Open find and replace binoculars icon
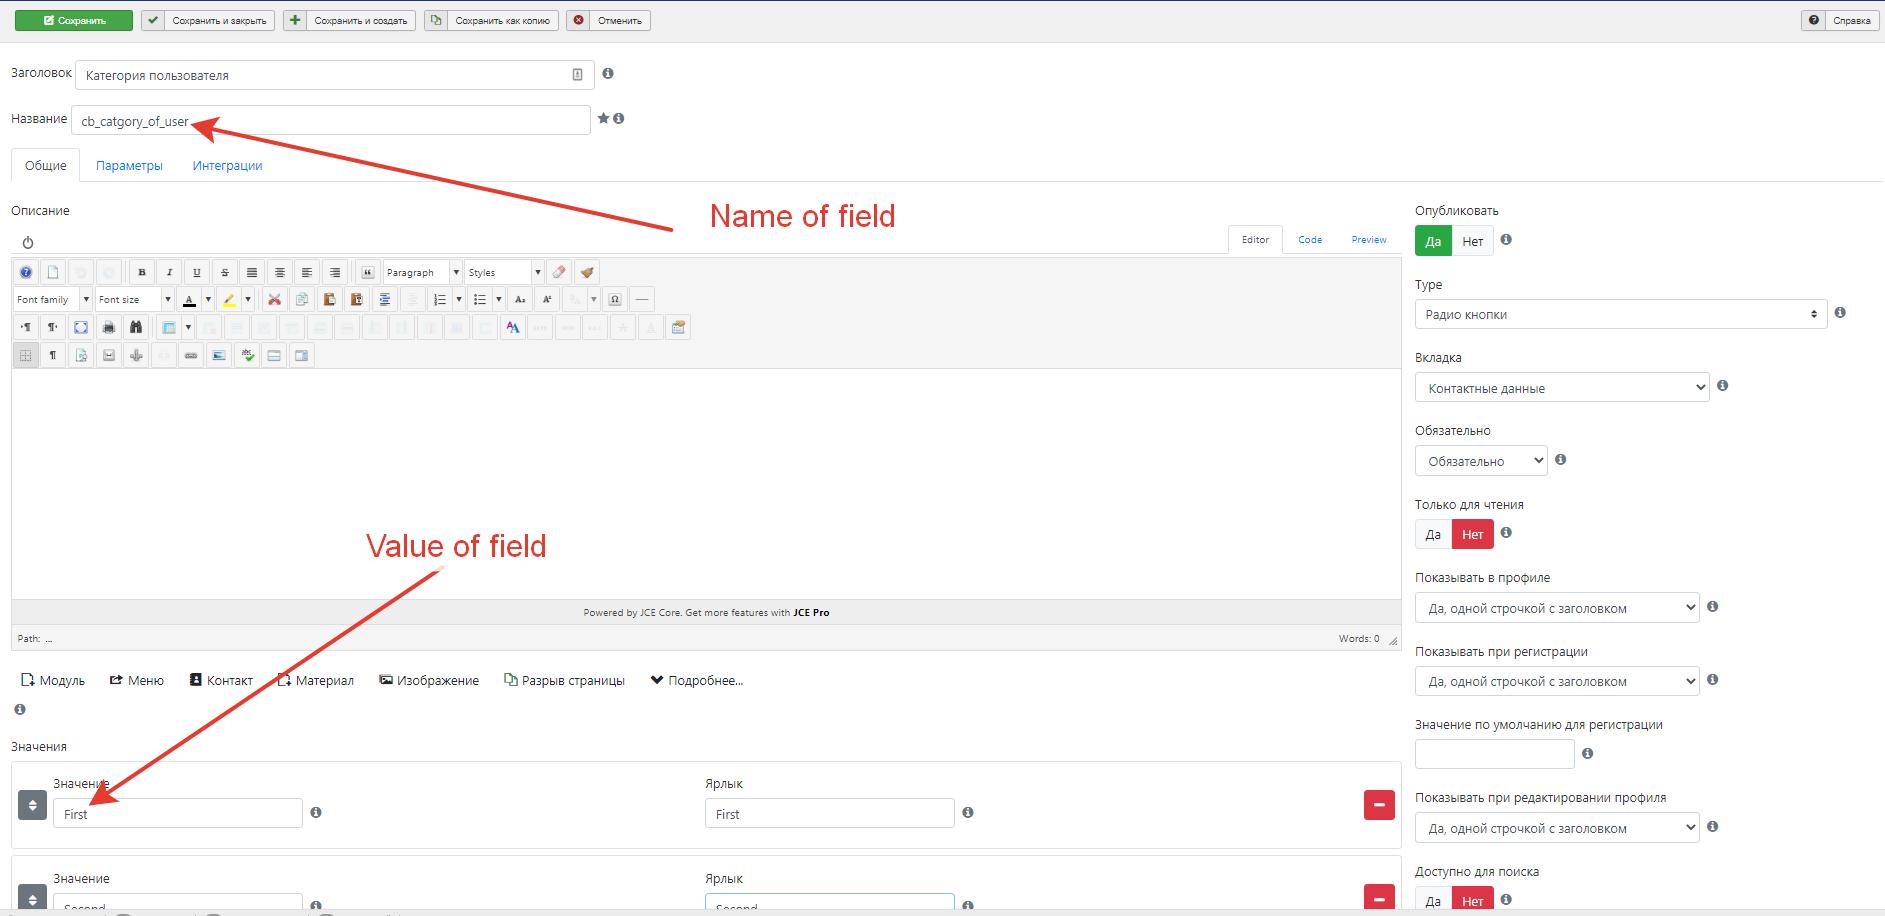Image resolution: width=1885 pixels, height=916 pixels. pos(136,327)
